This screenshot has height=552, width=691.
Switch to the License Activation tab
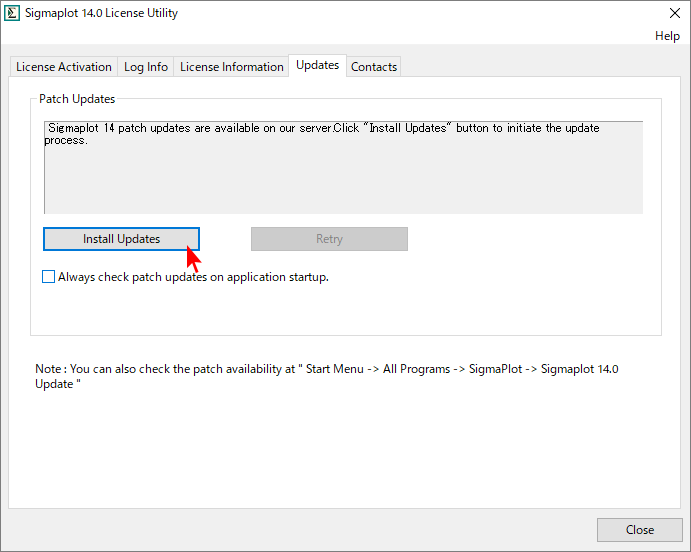tap(64, 67)
